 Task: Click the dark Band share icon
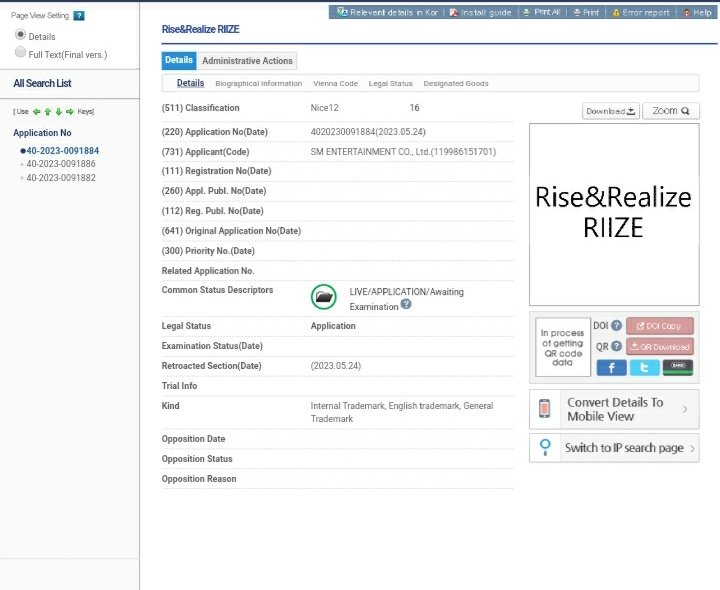[x=678, y=368]
